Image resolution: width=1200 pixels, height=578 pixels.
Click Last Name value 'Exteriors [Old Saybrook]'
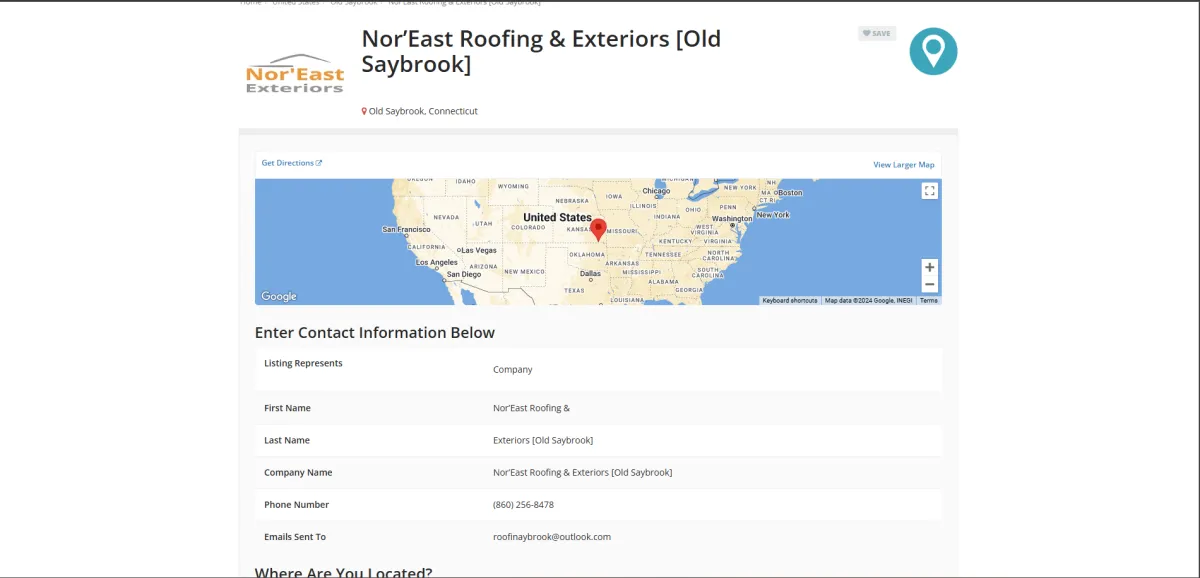(543, 441)
